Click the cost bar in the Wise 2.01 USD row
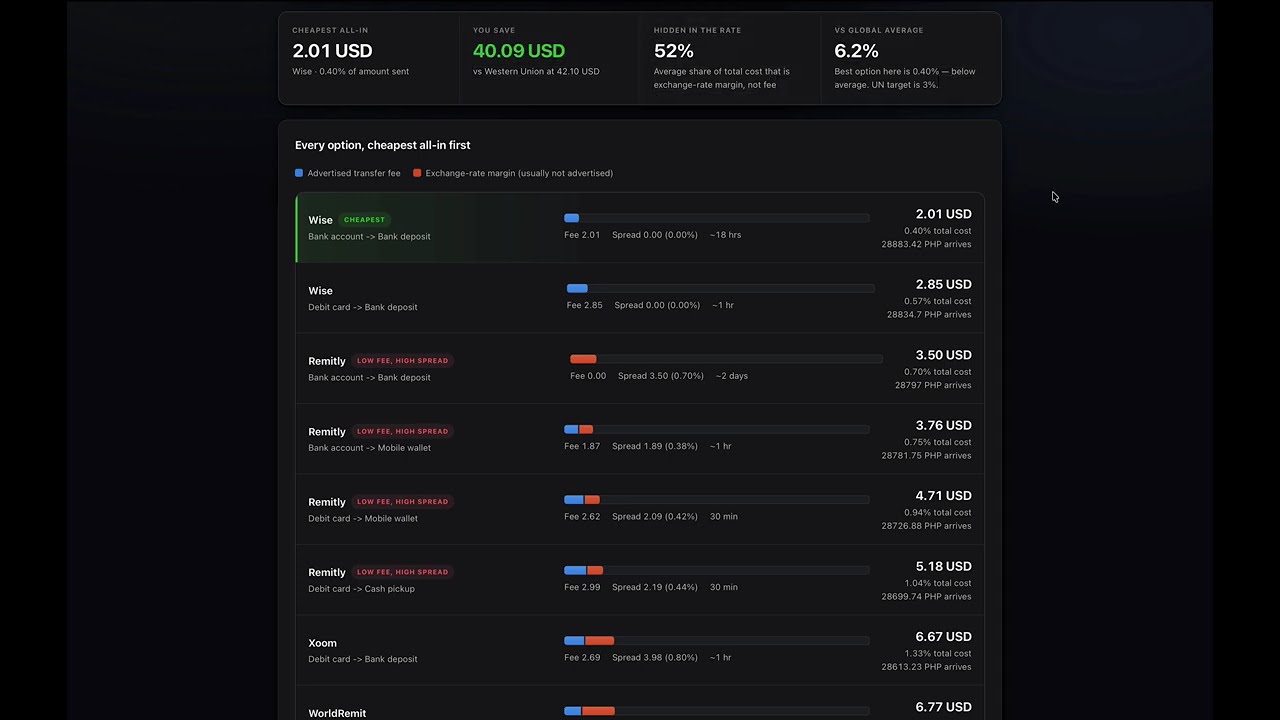Screen dimensions: 1280x720 coord(717,218)
